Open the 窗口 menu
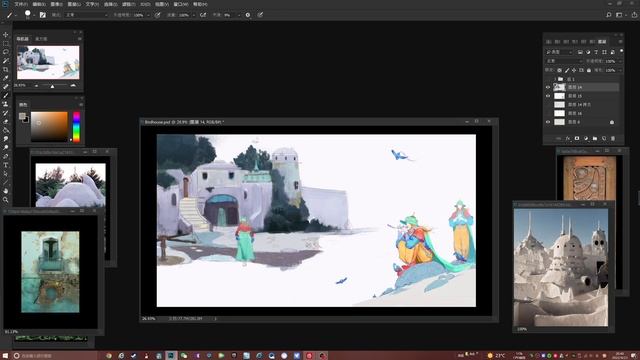Image resolution: width=640 pixels, height=360 pixels. pos(181,4)
